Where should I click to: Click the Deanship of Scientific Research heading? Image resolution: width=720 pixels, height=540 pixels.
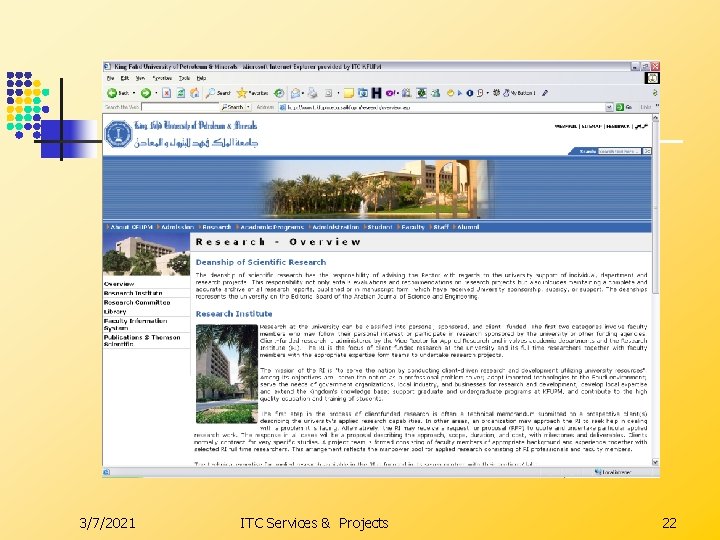[x=261, y=262]
